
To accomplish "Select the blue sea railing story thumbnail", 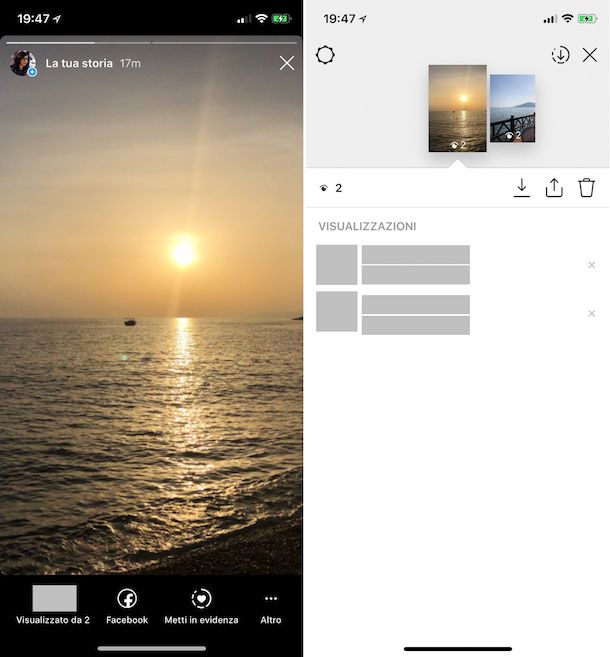I will click(x=512, y=108).
